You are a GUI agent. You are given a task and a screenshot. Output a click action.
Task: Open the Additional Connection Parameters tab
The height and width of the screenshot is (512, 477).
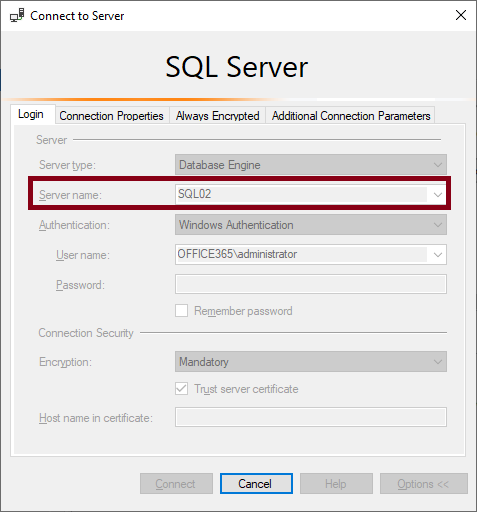point(351,116)
